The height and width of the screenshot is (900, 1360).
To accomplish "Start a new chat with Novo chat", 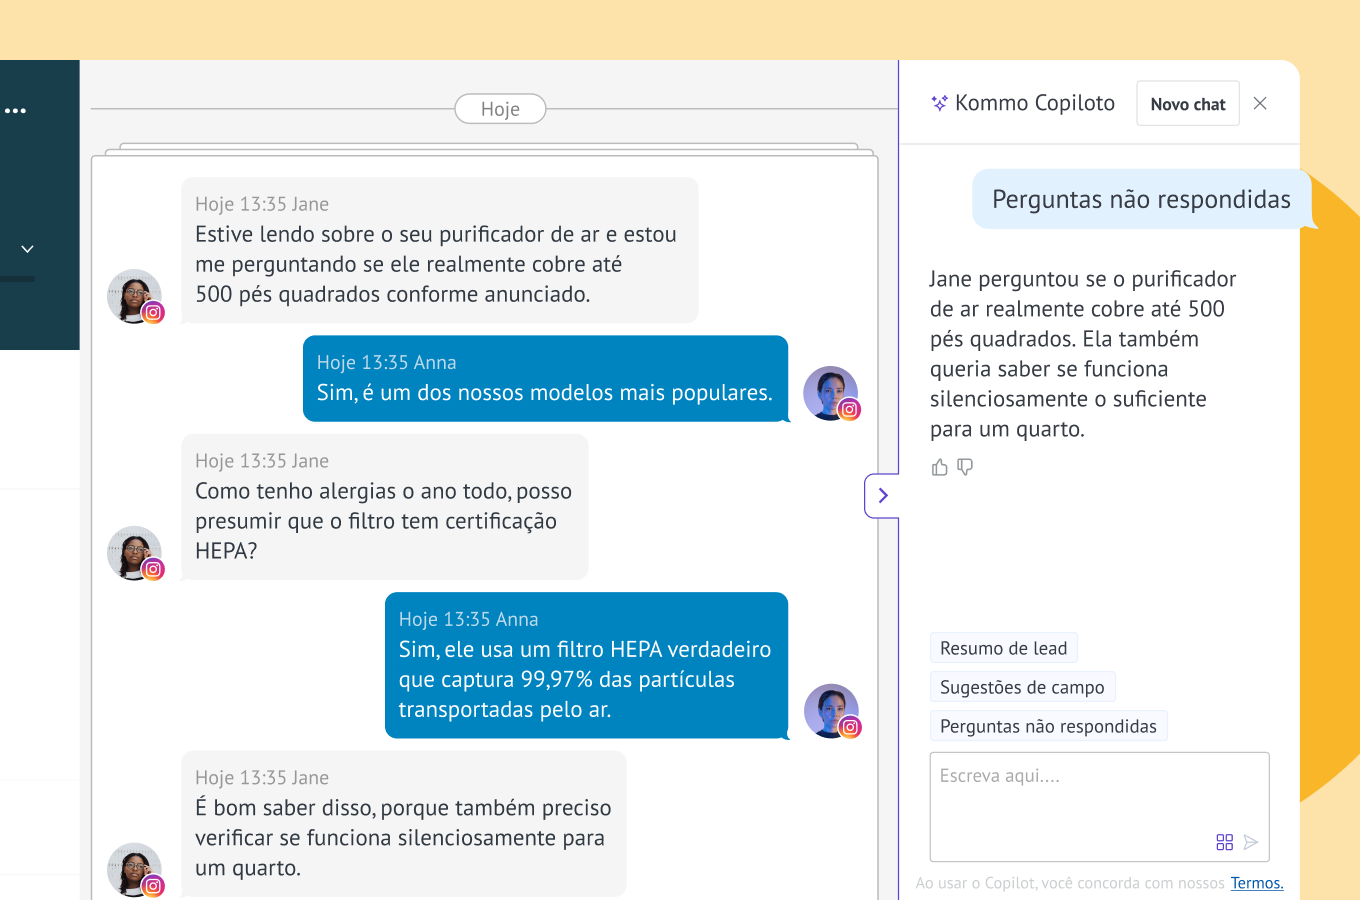I will (1187, 104).
